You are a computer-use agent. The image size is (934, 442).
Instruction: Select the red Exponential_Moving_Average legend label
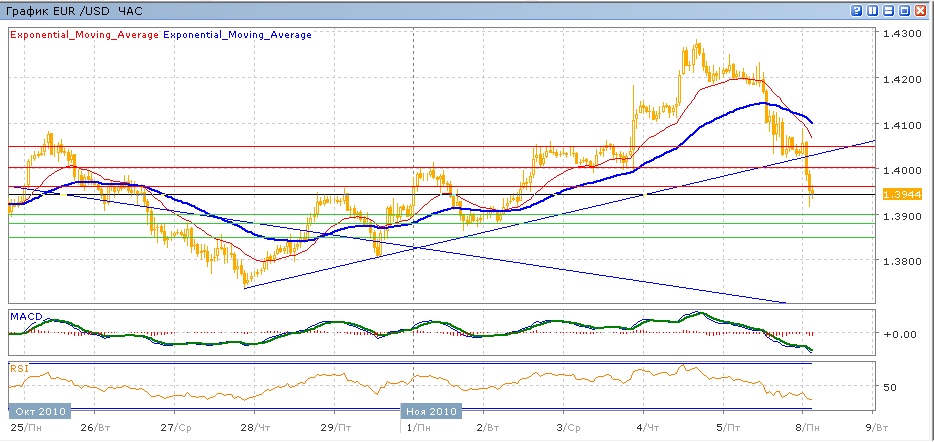84,35
